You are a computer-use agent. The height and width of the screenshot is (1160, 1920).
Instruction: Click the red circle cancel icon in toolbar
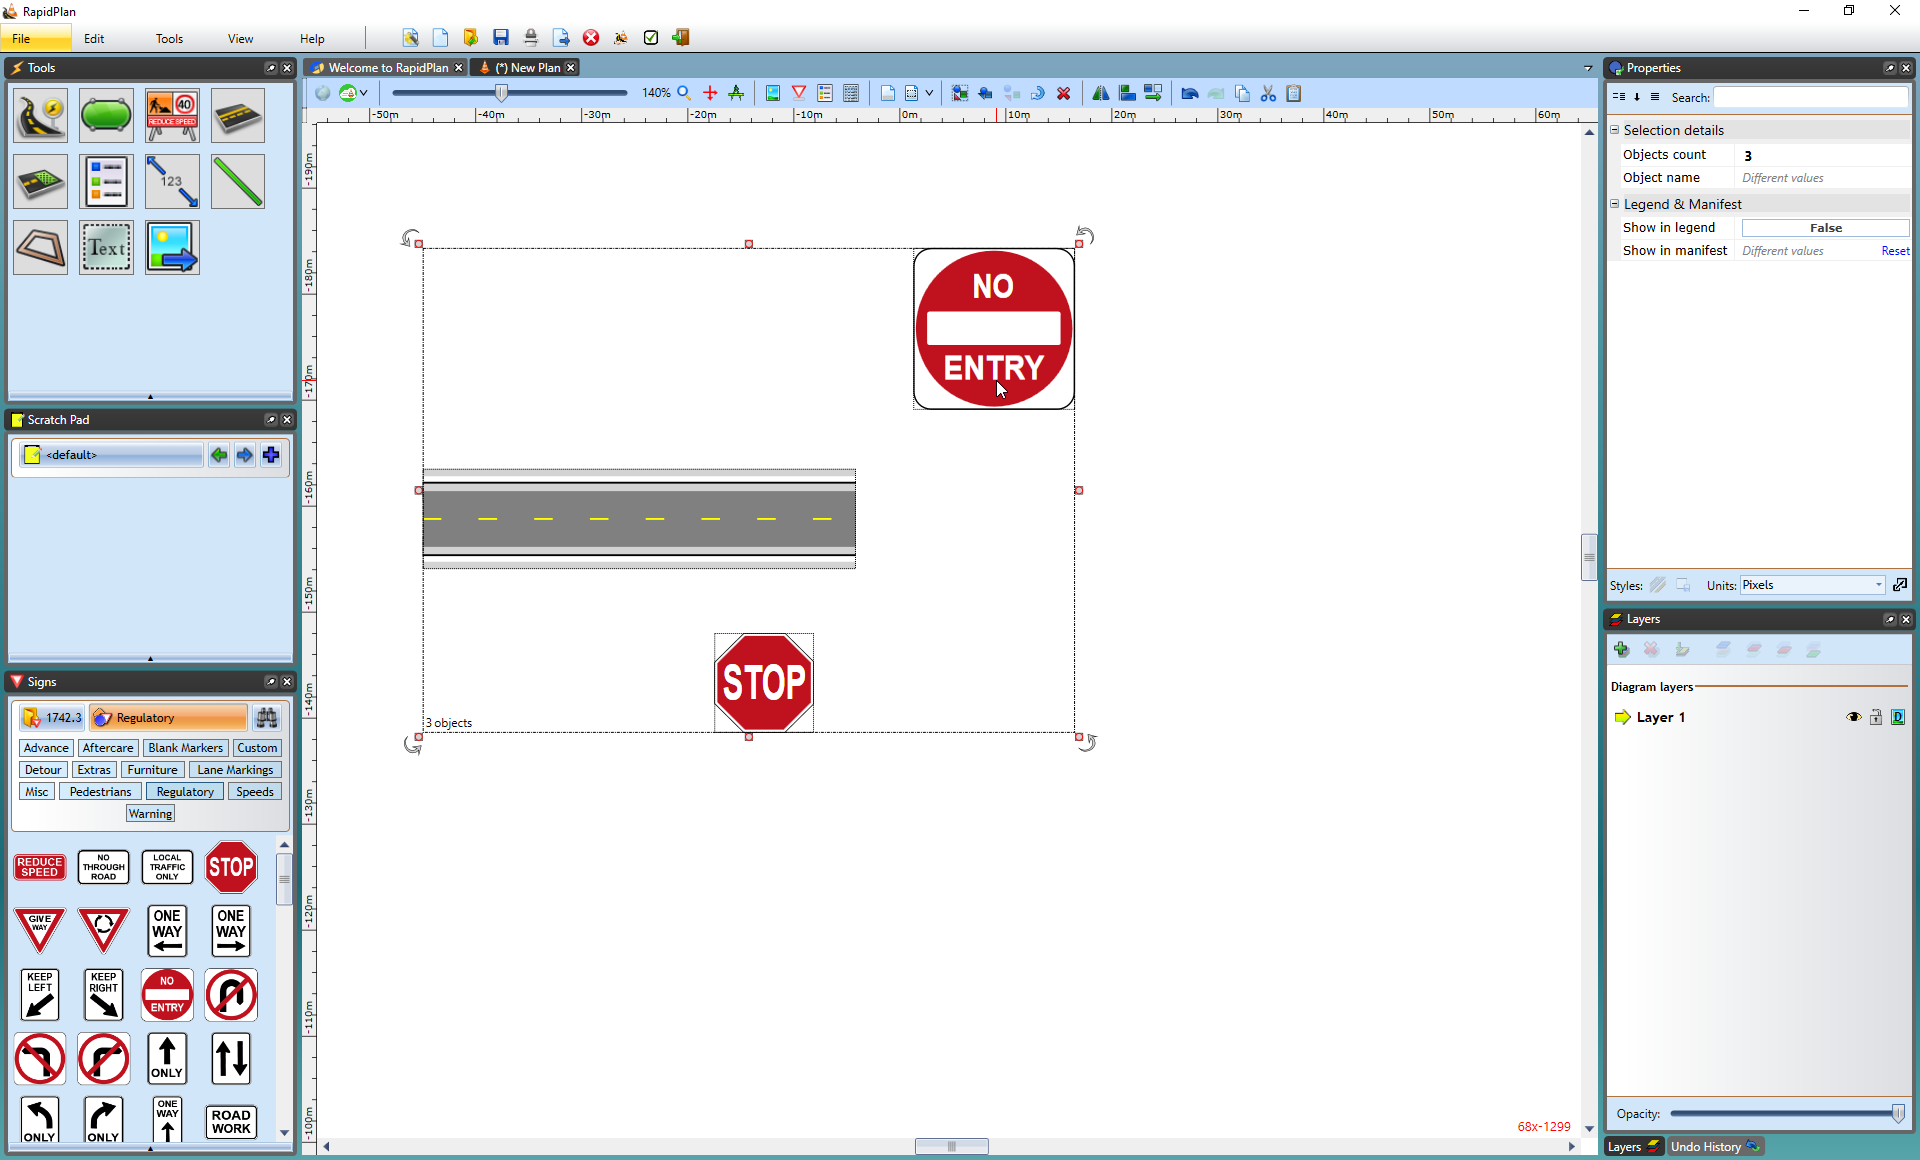pyautogui.click(x=591, y=38)
